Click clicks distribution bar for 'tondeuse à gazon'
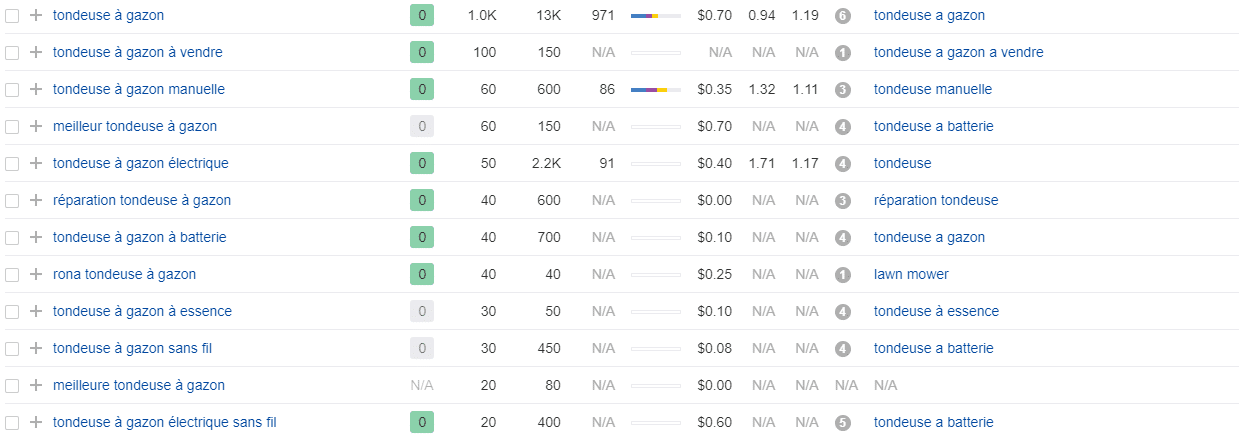Image resolution: width=1239 pixels, height=439 pixels. click(x=655, y=16)
